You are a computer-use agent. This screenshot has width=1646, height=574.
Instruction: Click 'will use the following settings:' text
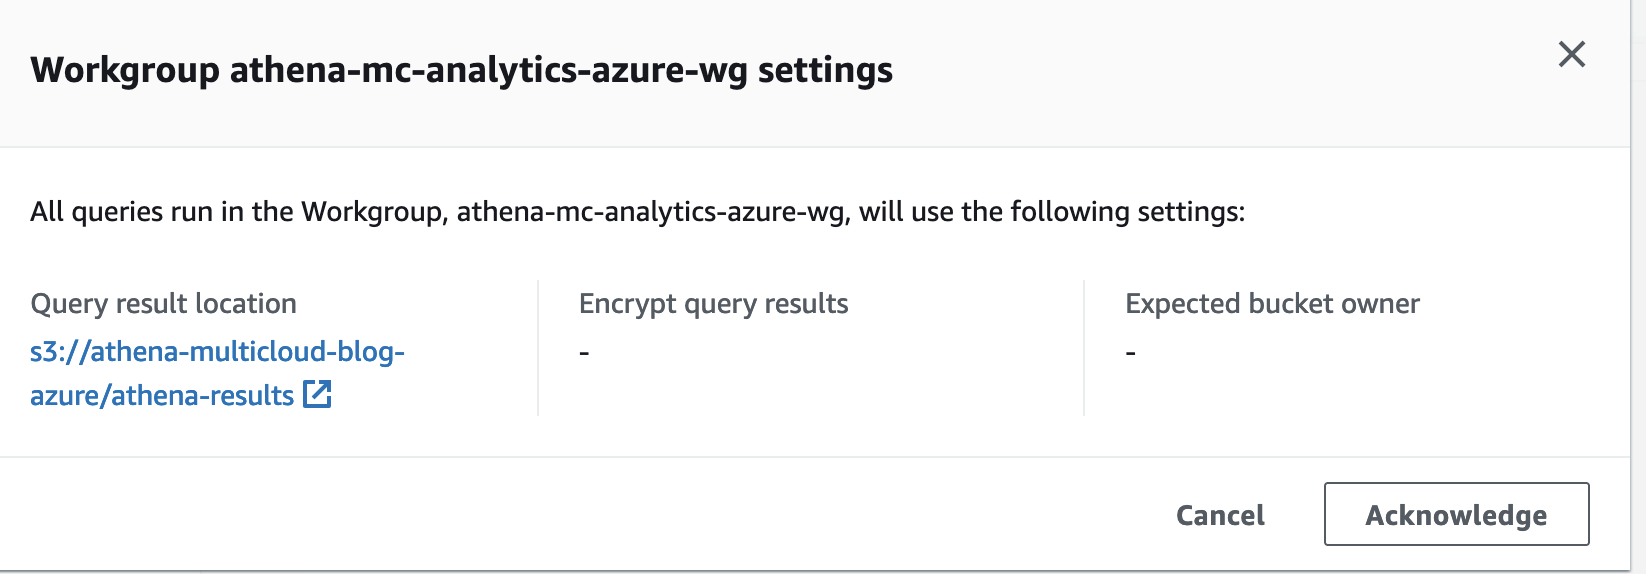click(x=1052, y=212)
